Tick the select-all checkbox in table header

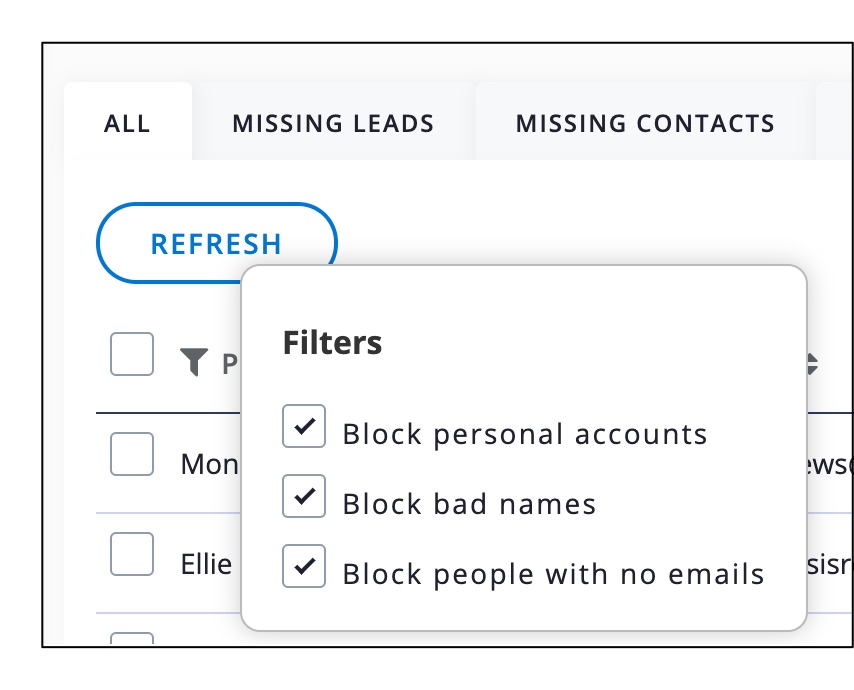132,354
